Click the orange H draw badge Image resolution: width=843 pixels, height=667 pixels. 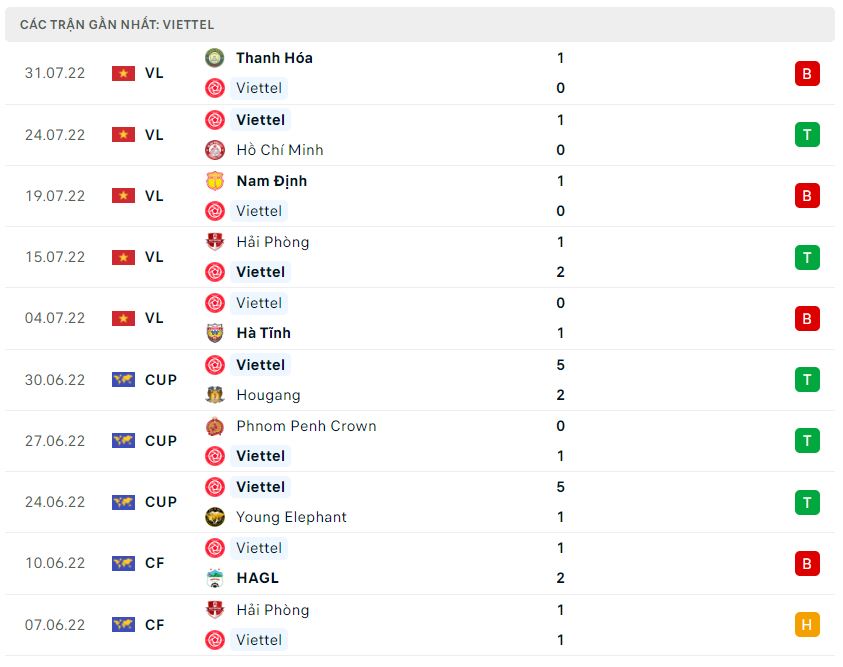(x=807, y=625)
